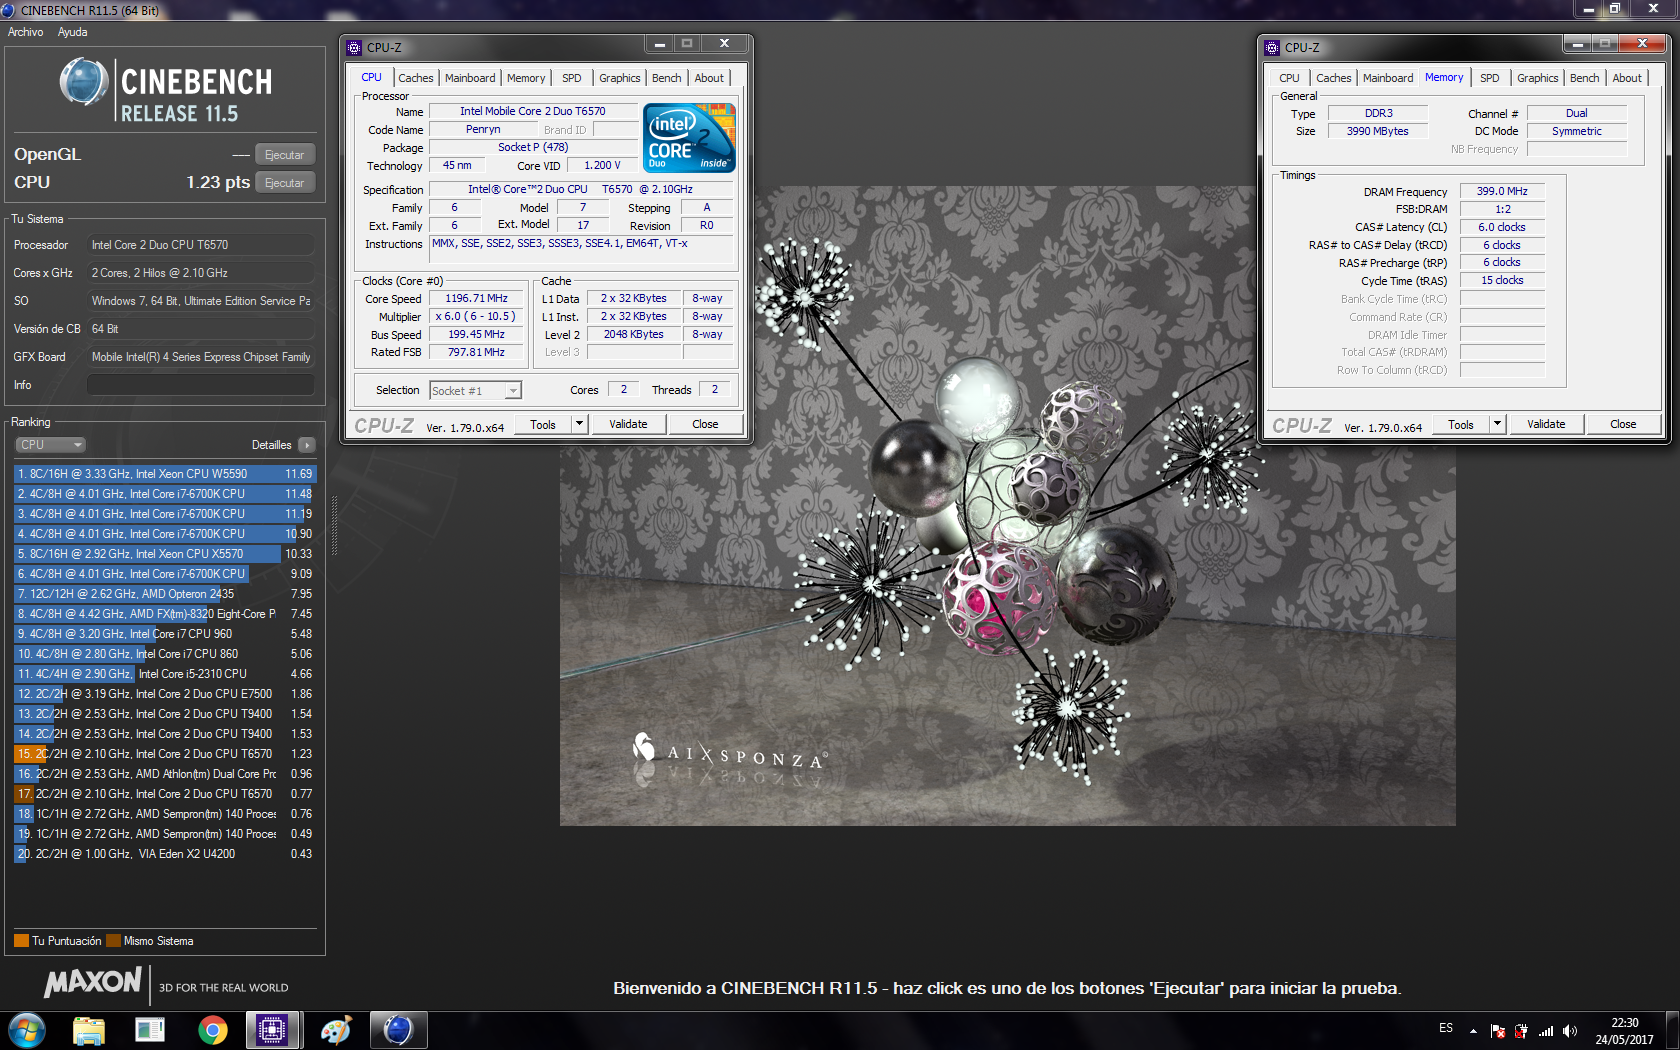Click the Info input field
The width and height of the screenshot is (1680, 1050).
point(201,385)
